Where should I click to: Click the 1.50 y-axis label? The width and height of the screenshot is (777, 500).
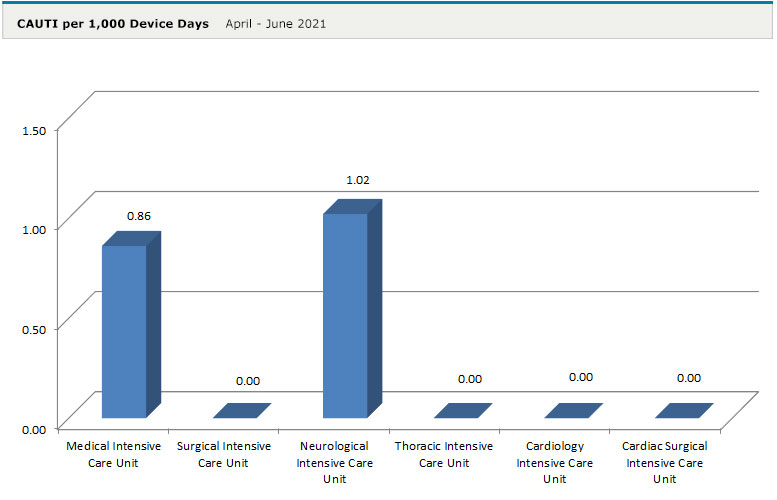33,130
